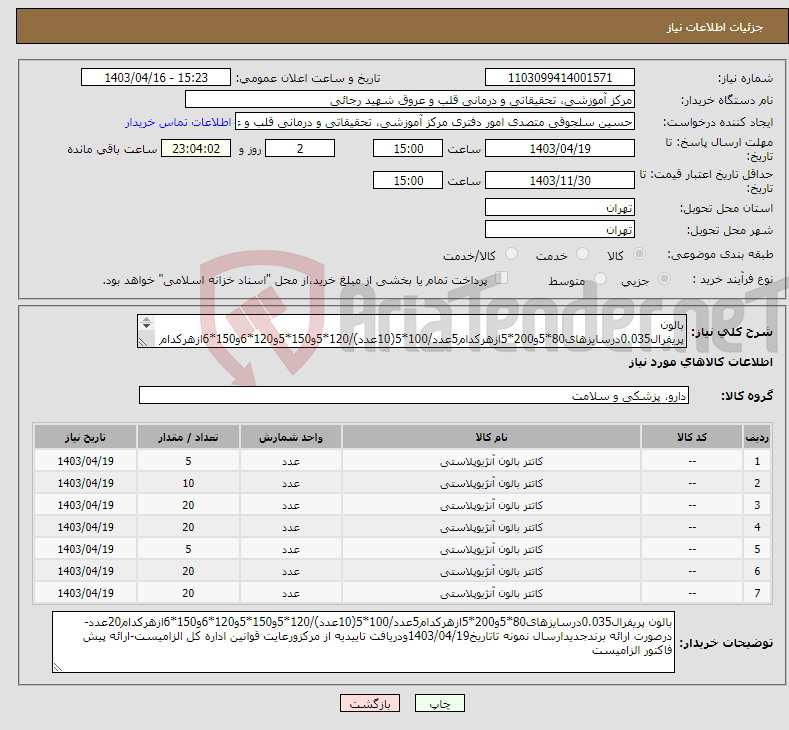The width and height of the screenshot is (789, 730).
Task: Click item name in table row 5
Action: pos(491,549)
